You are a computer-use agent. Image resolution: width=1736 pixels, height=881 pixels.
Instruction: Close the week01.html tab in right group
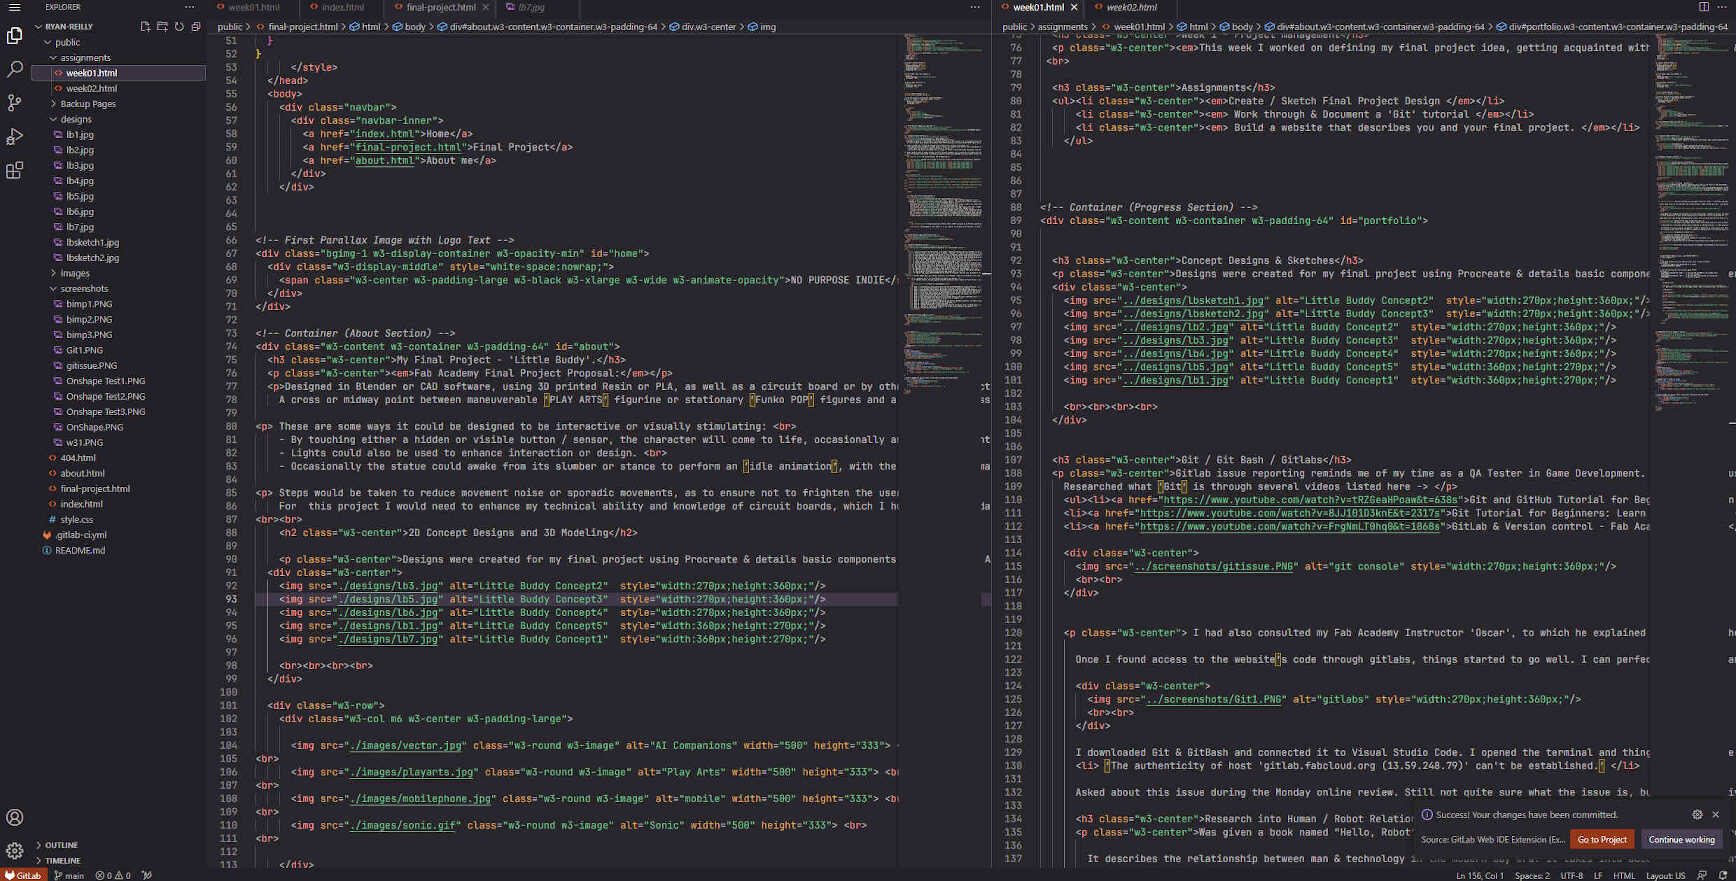click(1074, 7)
